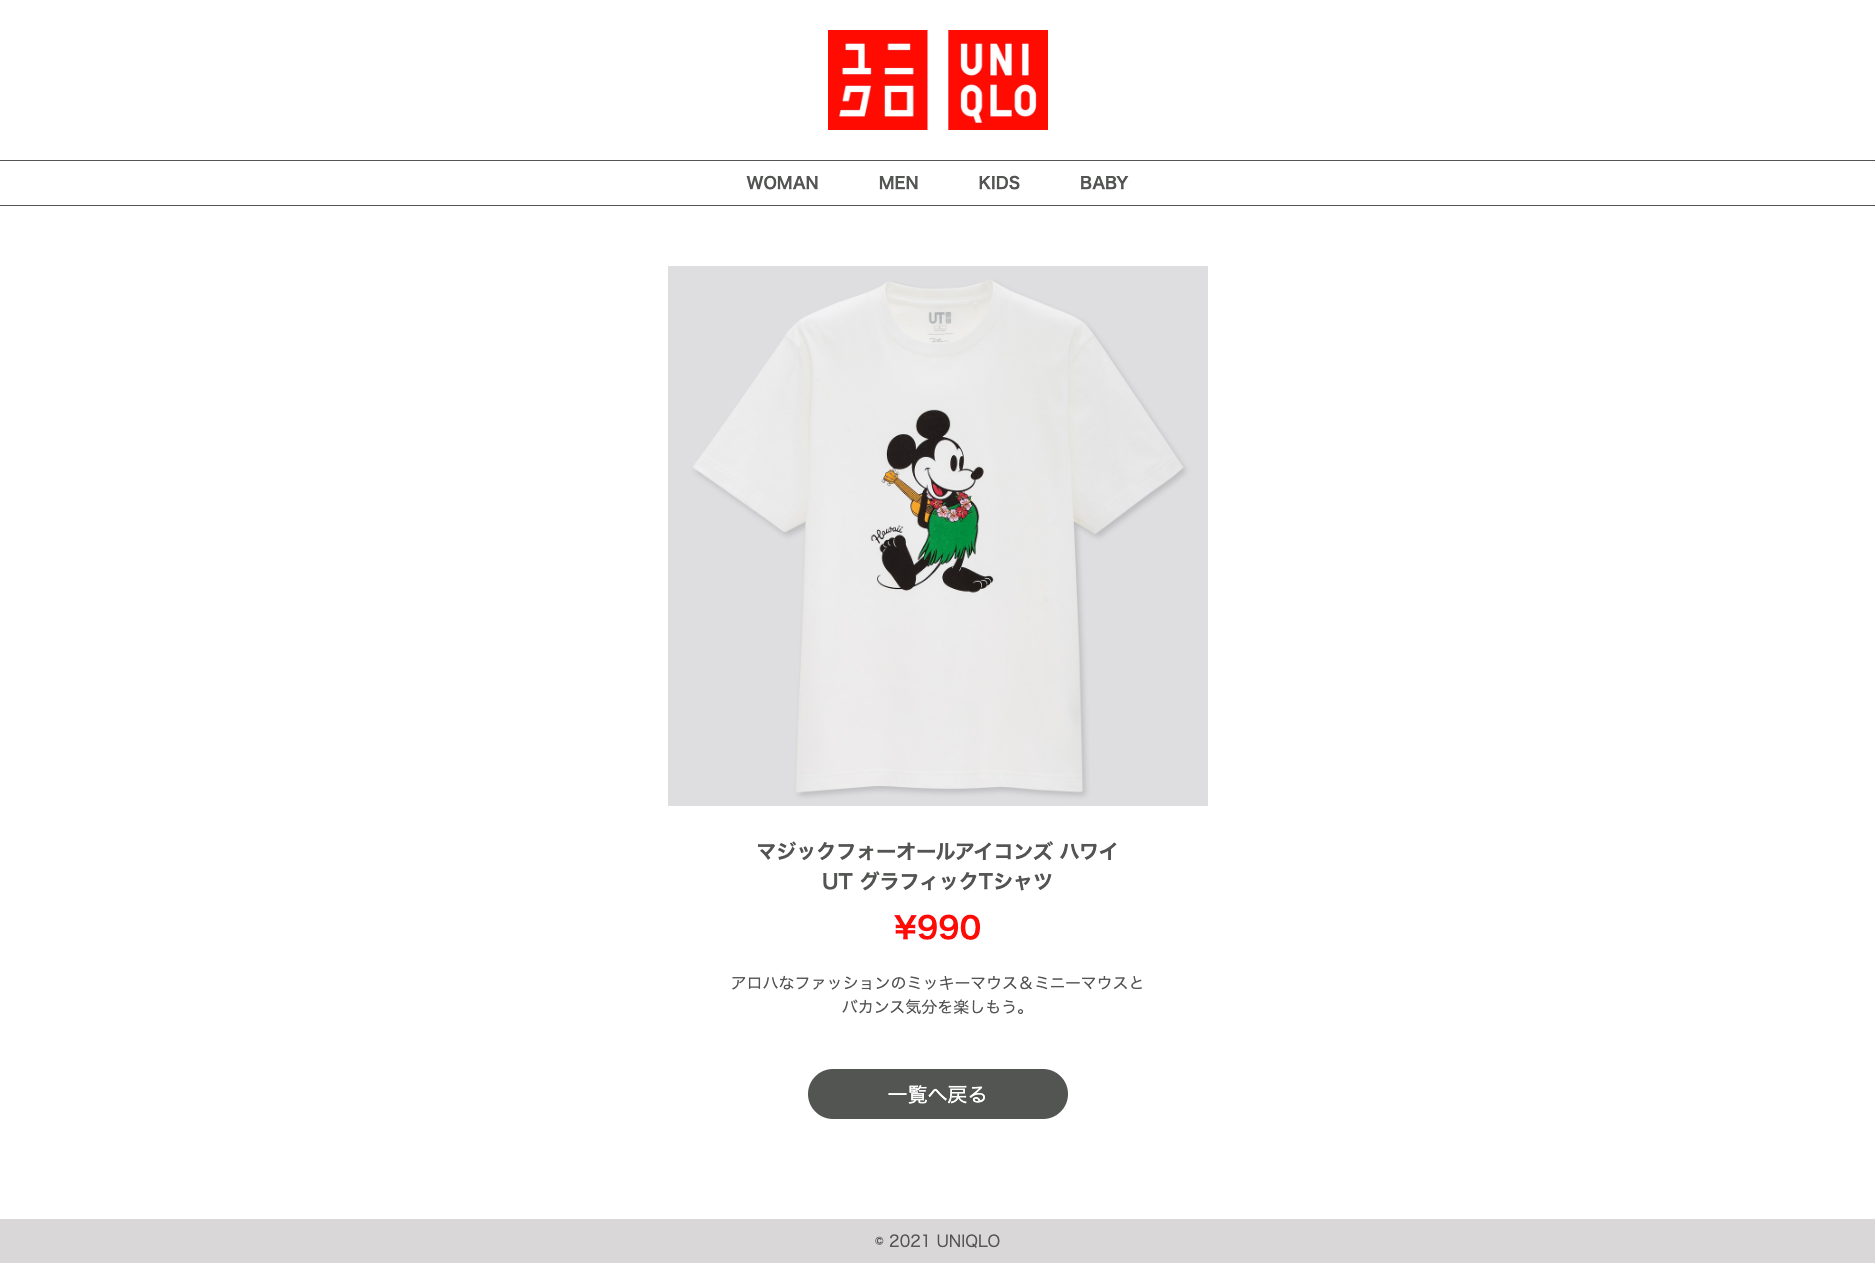The height and width of the screenshot is (1263, 1875).
Task: Select the BABY navigation item
Action: point(1104,183)
